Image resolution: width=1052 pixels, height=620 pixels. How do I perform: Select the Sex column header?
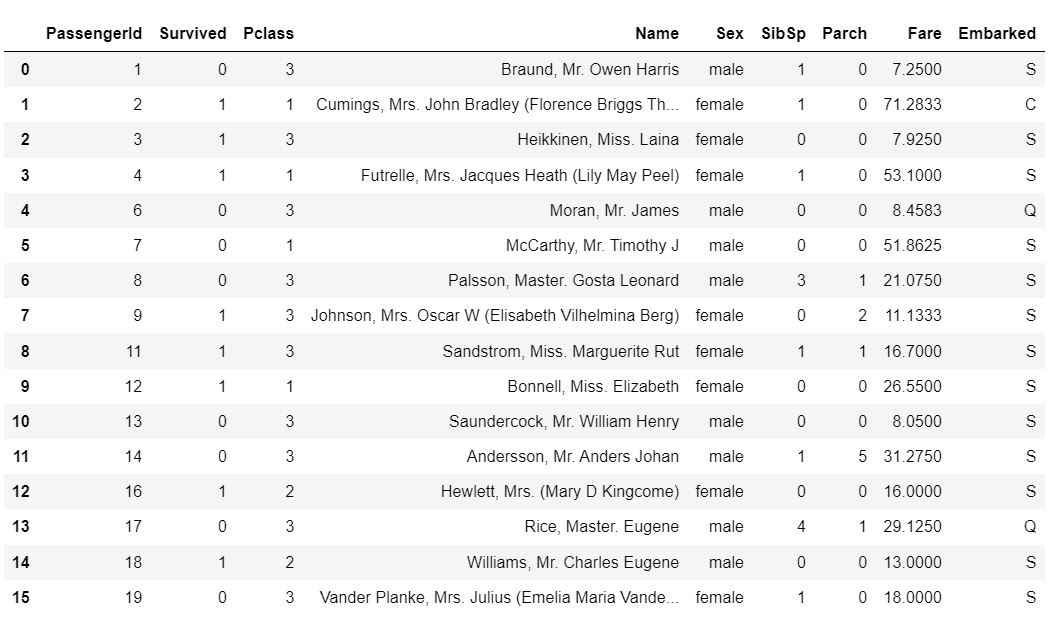tap(729, 33)
